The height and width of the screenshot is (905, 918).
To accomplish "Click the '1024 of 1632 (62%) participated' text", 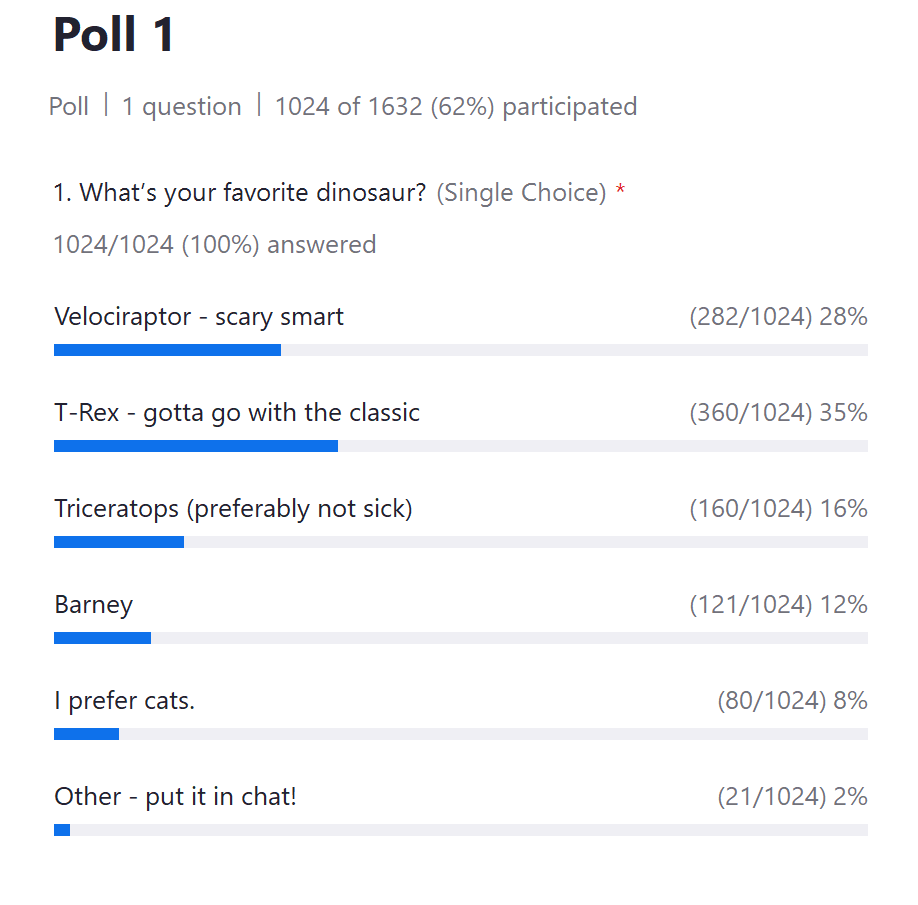I will [x=455, y=107].
